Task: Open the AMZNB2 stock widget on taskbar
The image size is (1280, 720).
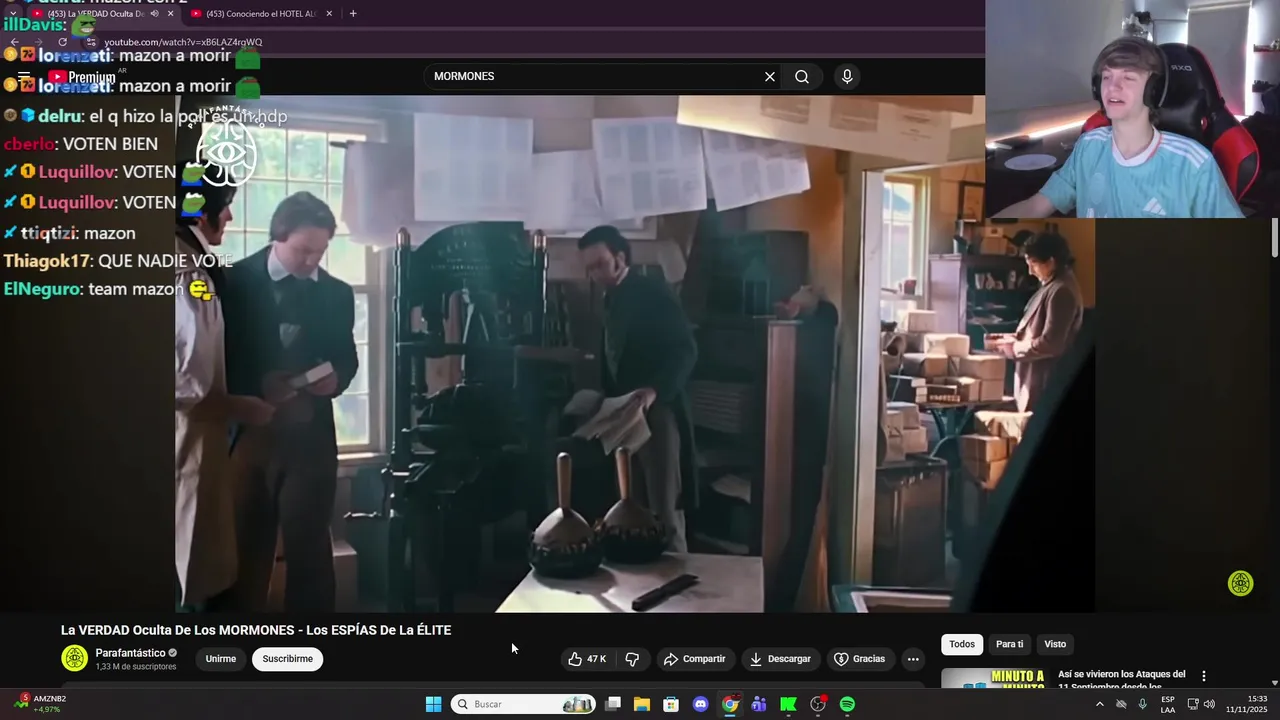Action: tap(42, 704)
